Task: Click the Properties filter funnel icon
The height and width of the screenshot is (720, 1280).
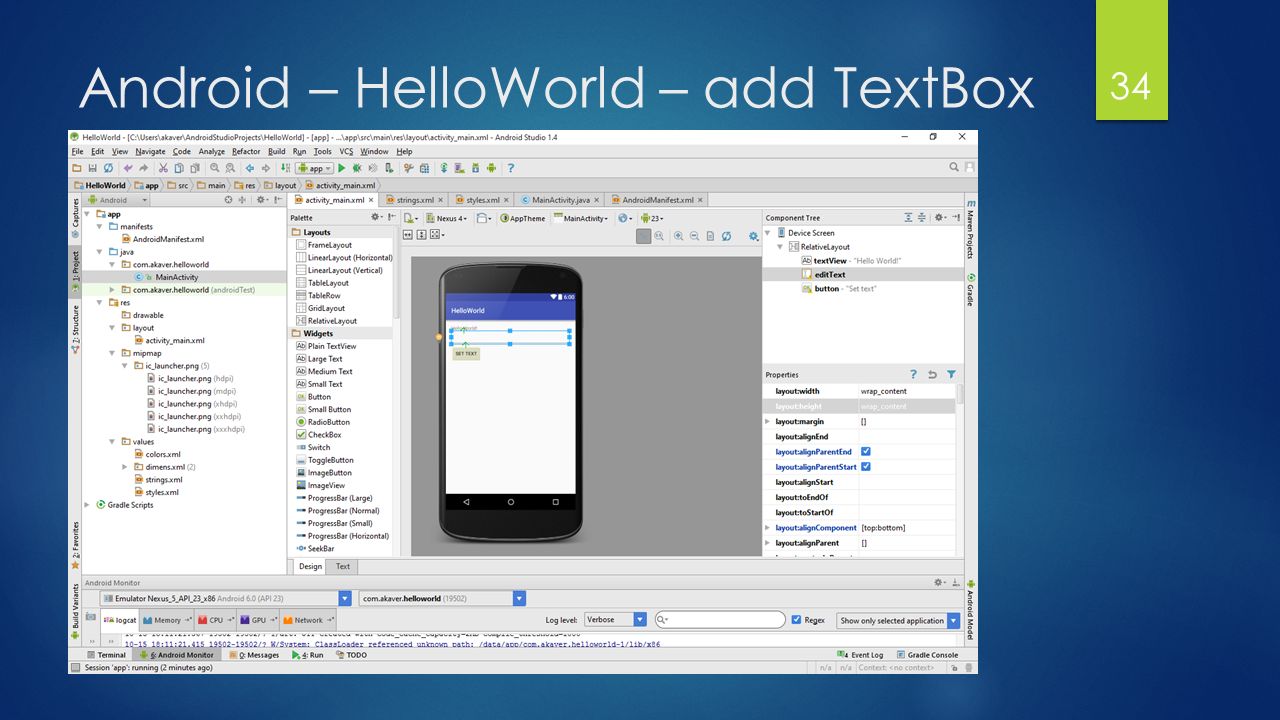Action: pyautogui.click(x=951, y=374)
